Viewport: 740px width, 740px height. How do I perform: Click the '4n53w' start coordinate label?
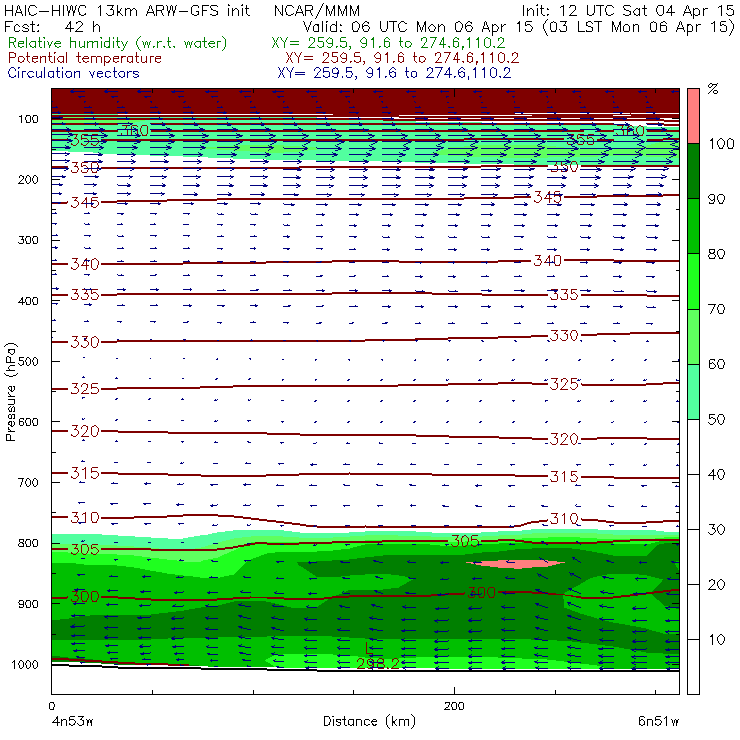point(72,721)
